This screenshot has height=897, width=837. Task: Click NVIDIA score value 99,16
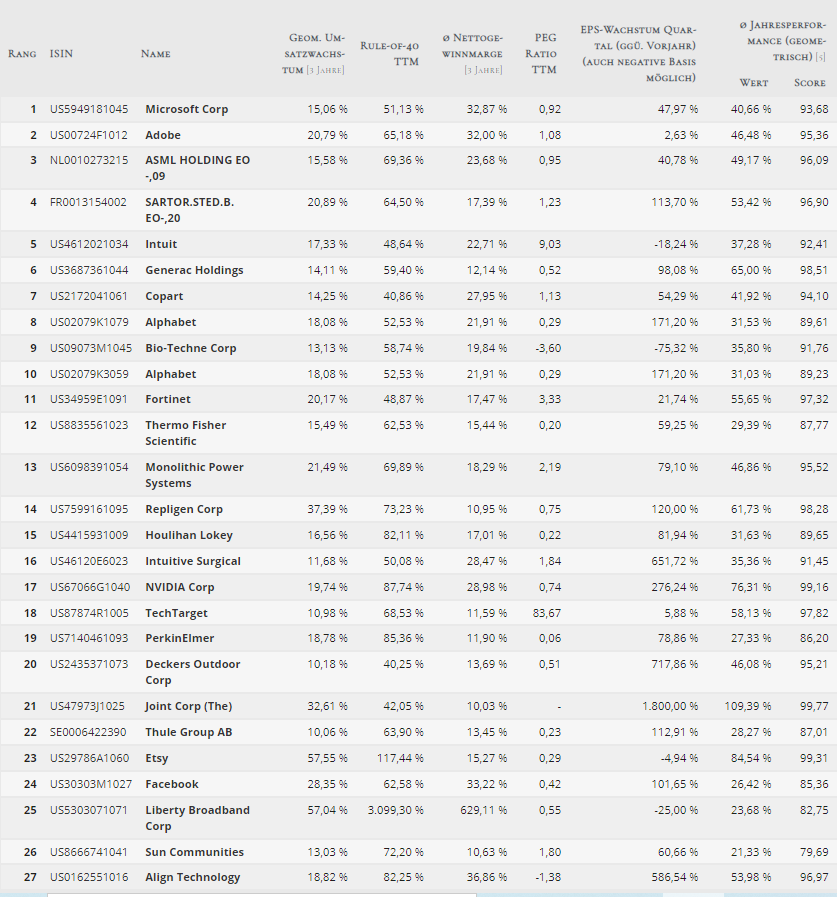pos(814,588)
